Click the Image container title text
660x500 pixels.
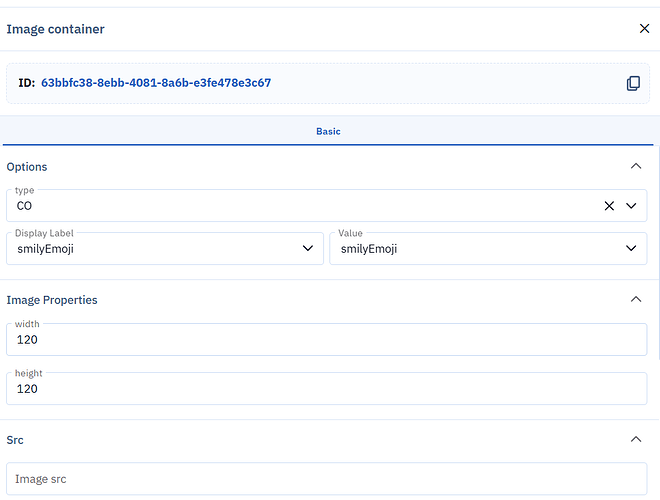pyautogui.click(x=55, y=29)
